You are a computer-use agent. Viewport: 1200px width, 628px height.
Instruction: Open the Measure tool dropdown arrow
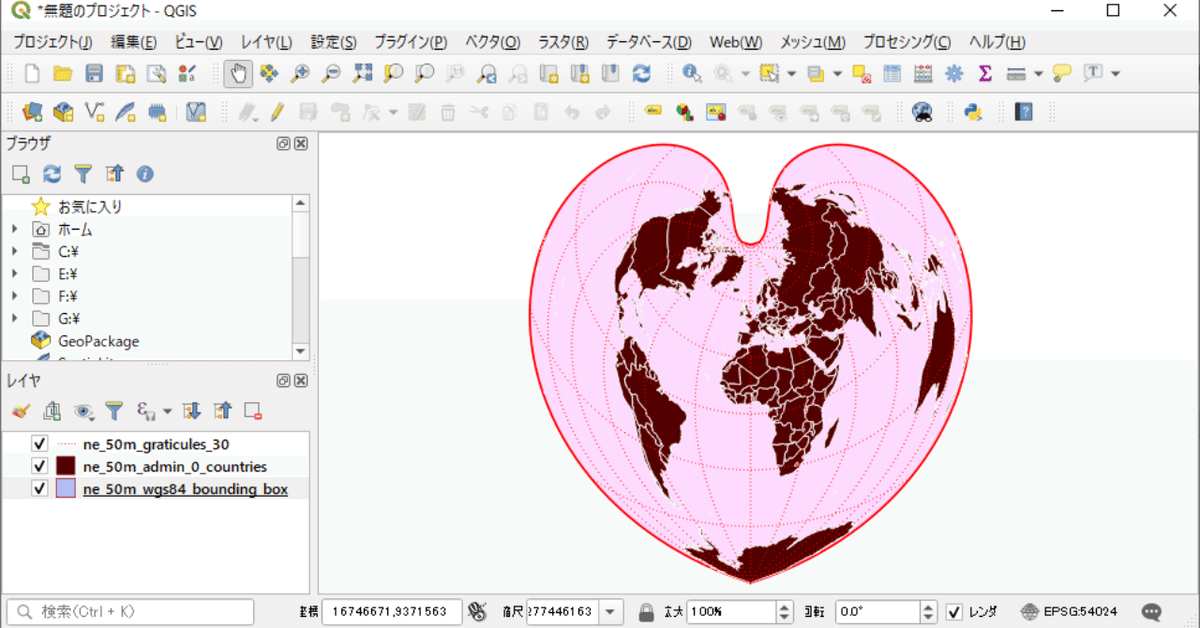tap(1039, 74)
